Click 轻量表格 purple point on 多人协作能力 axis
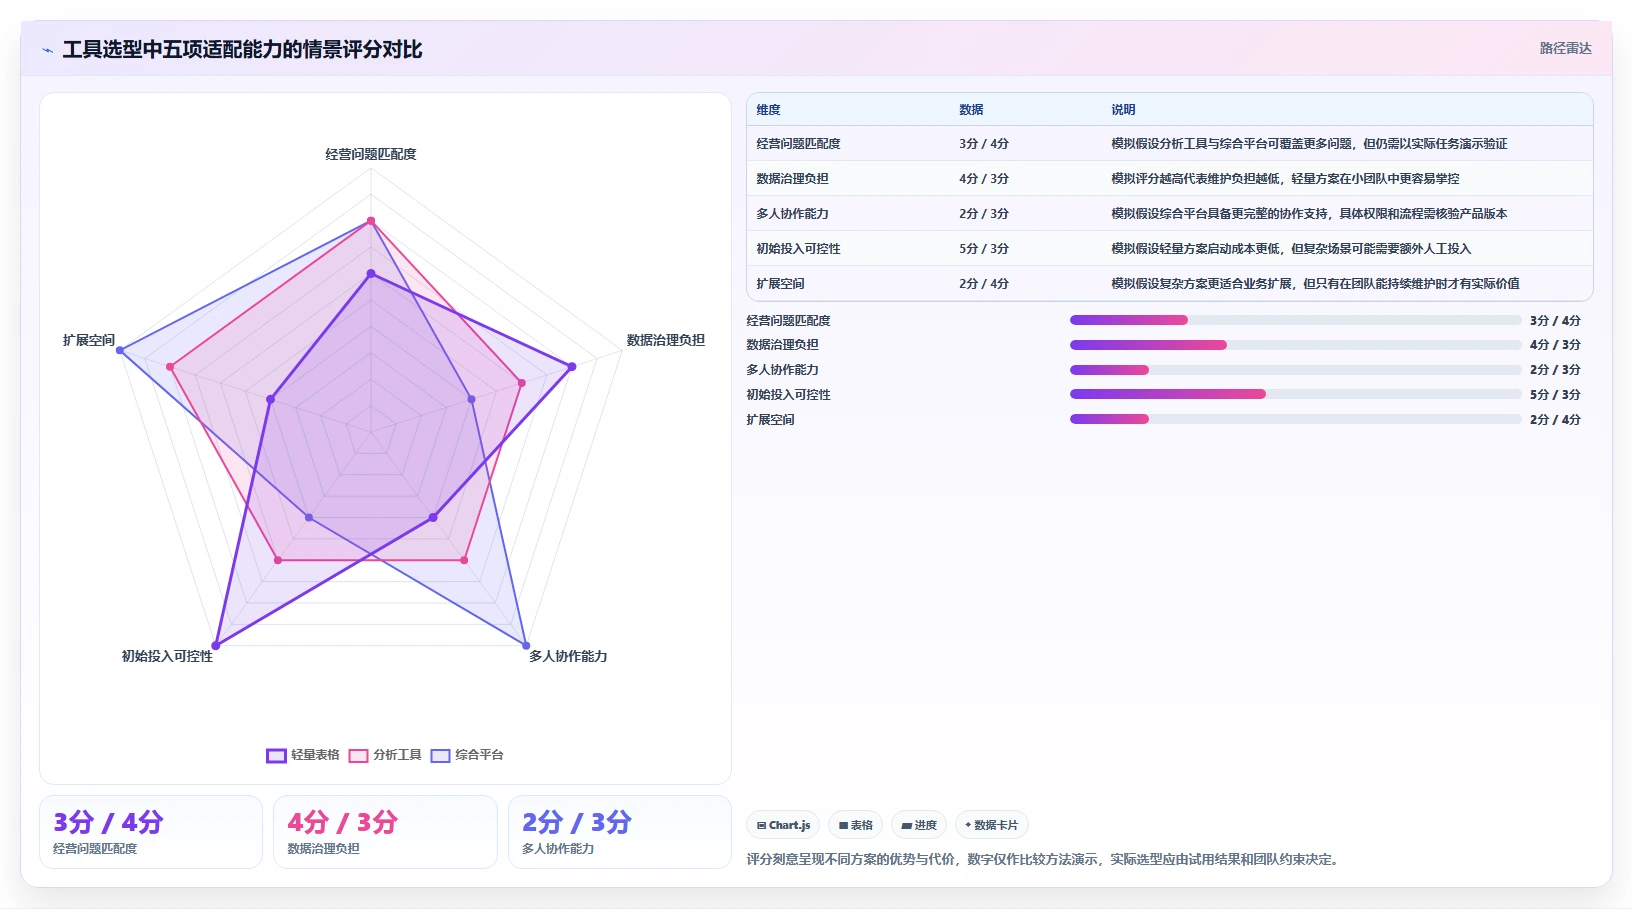The height and width of the screenshot is (909, 1633). tap(433, 518)
